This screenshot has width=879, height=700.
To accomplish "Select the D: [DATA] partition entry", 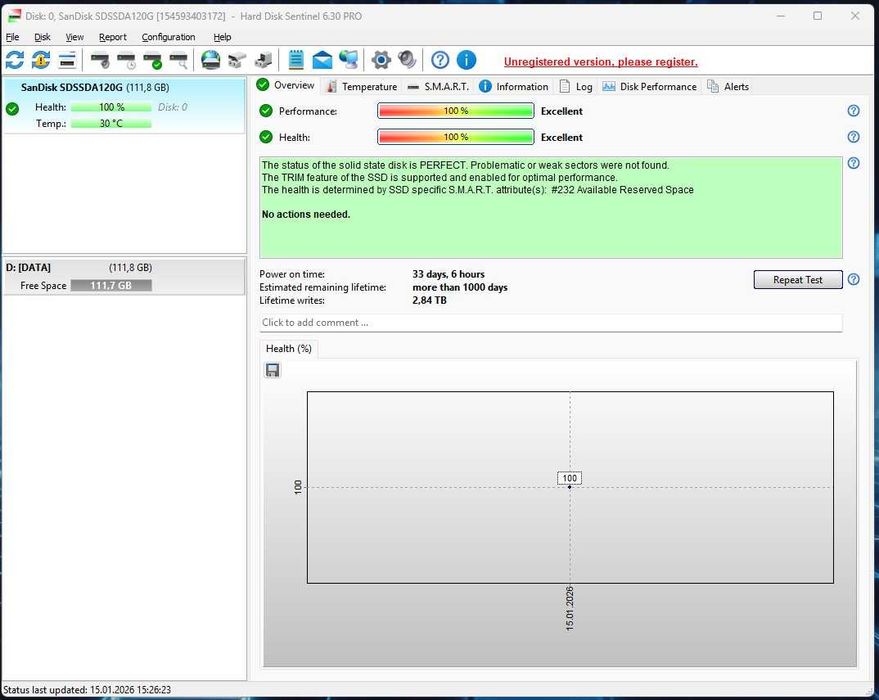I will click(x=123, y=276).
